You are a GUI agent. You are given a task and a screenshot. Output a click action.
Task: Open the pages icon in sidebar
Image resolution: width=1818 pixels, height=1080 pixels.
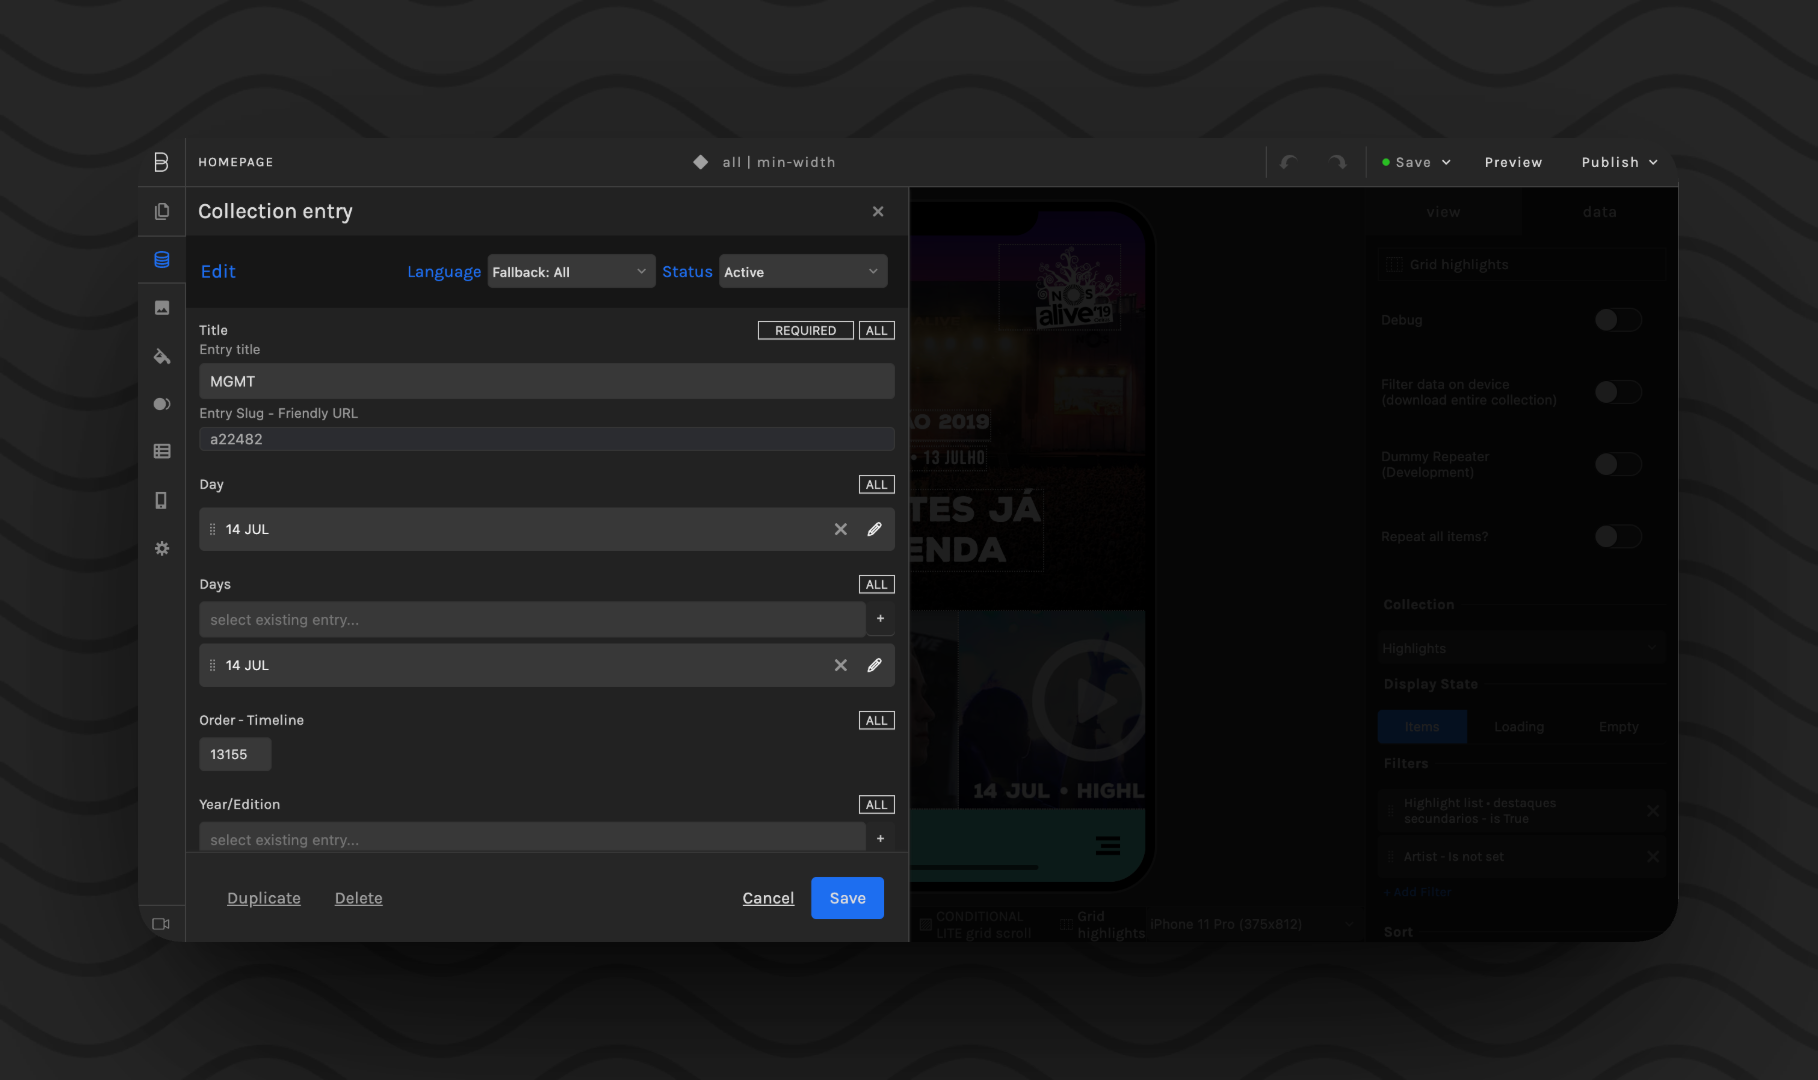point(161,212)
